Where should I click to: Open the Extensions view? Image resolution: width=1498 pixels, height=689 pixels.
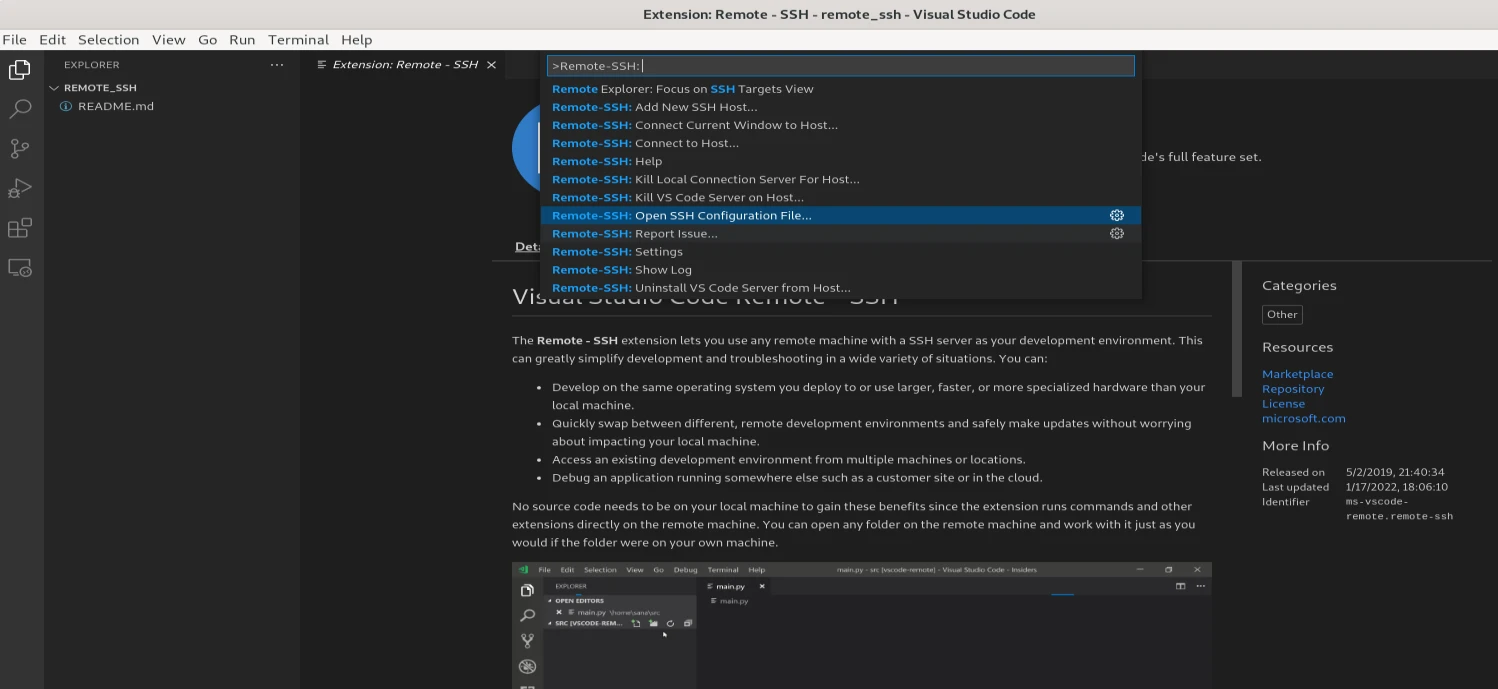18,228
